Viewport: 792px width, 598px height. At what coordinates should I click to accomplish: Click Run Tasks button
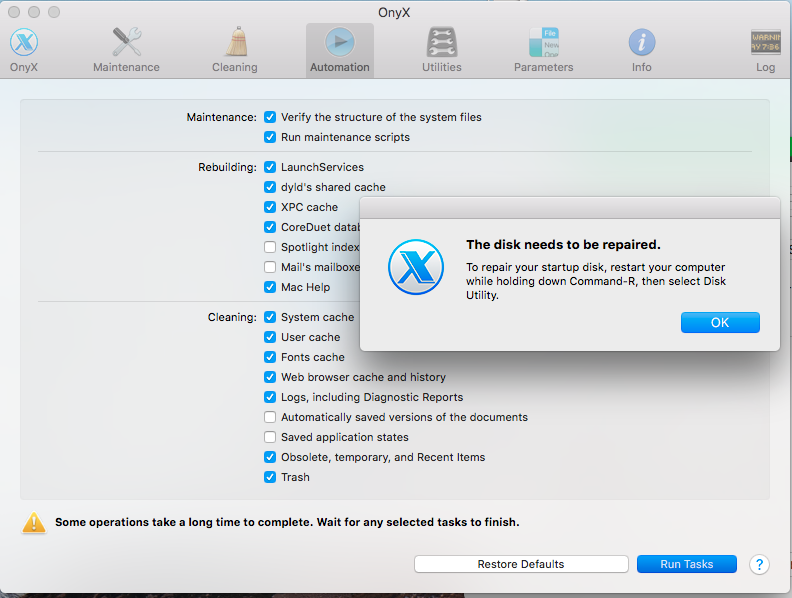(x=686, y=564)
